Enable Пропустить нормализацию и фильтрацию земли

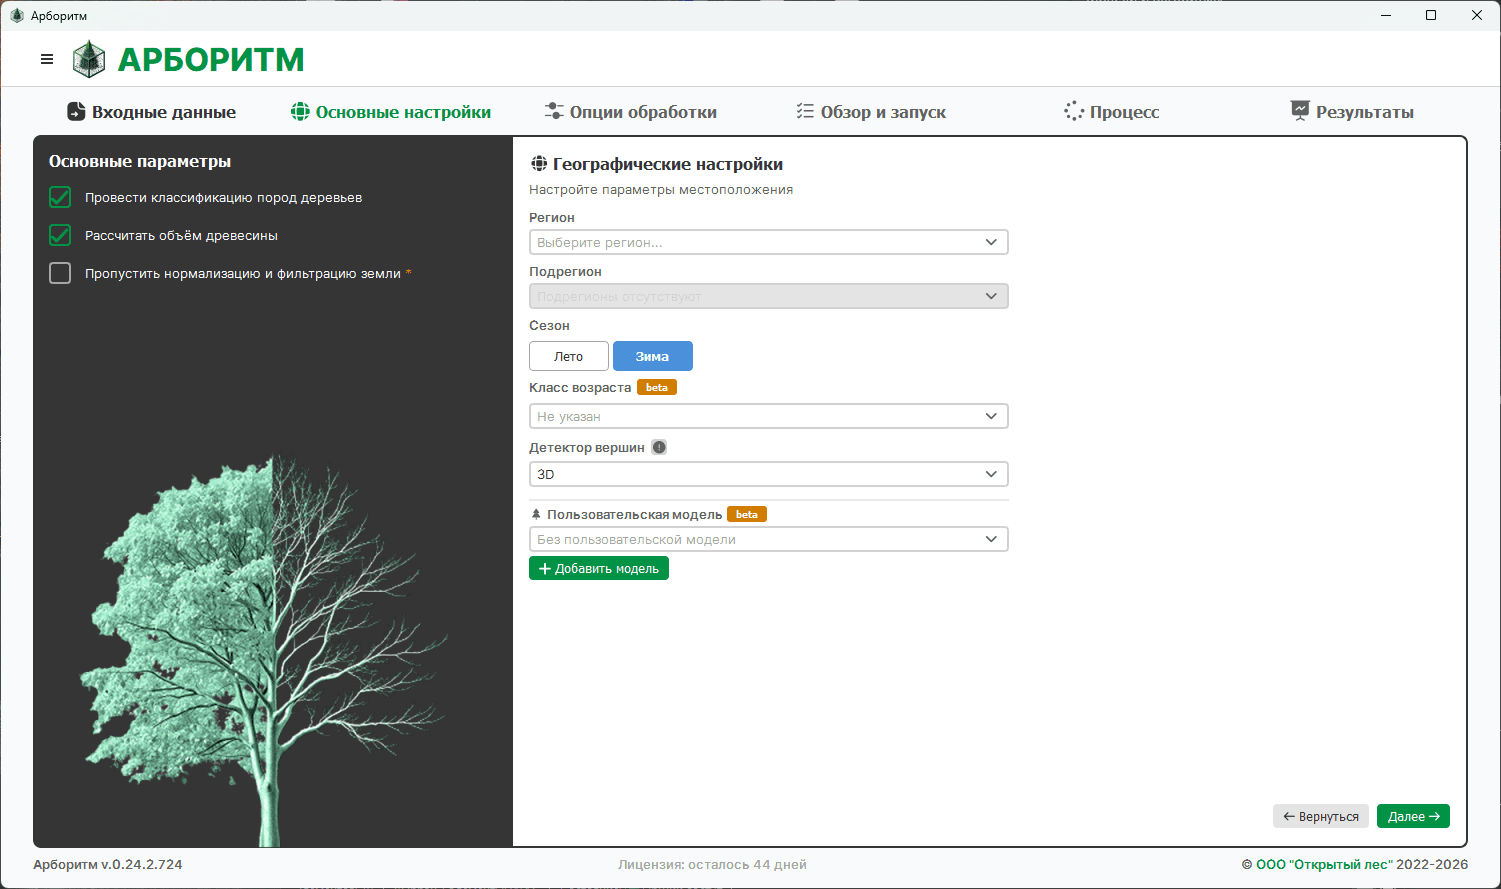click(x=60, y=273)
